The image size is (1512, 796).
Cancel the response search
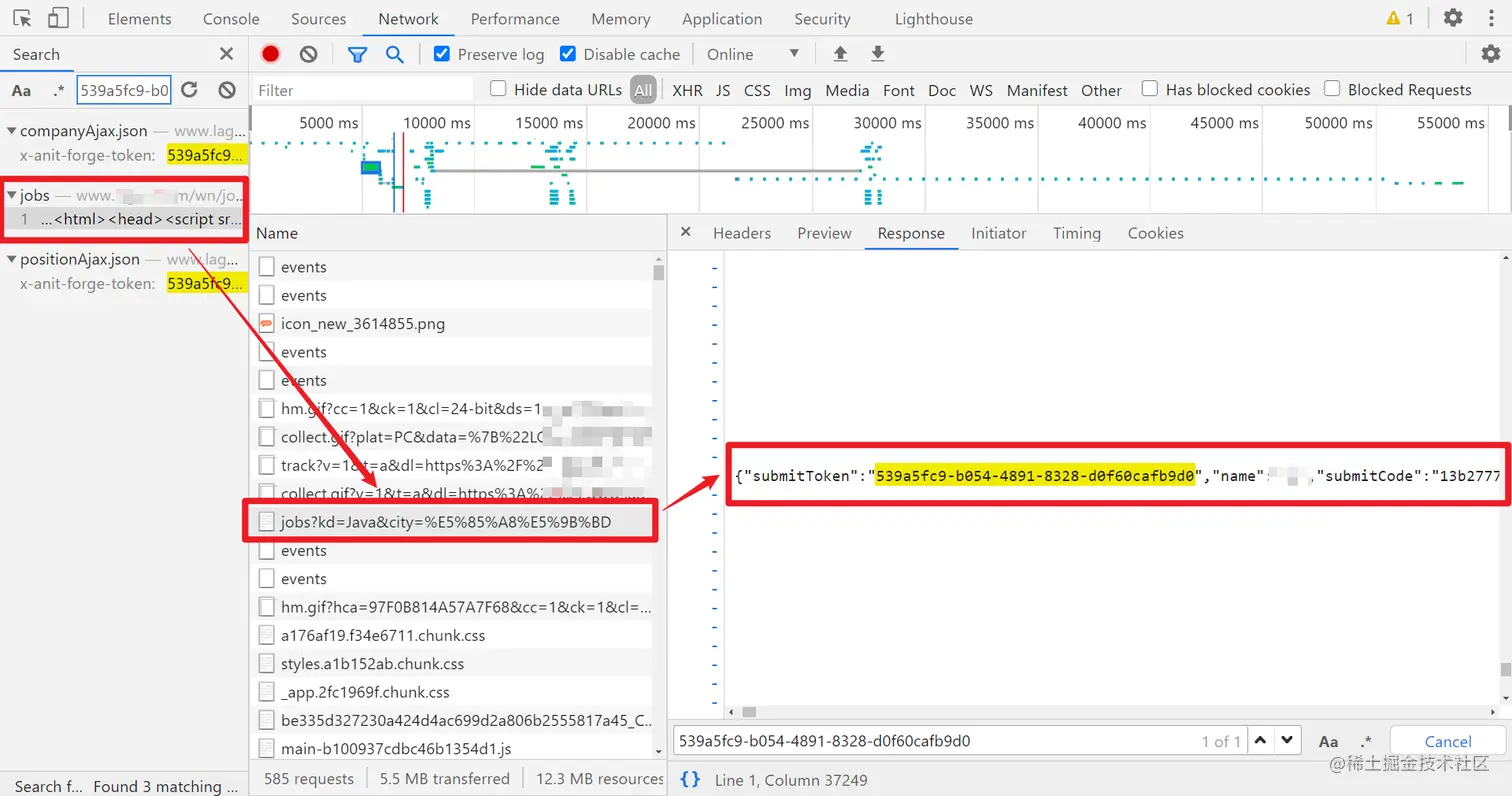click(x=1447, y=741)
